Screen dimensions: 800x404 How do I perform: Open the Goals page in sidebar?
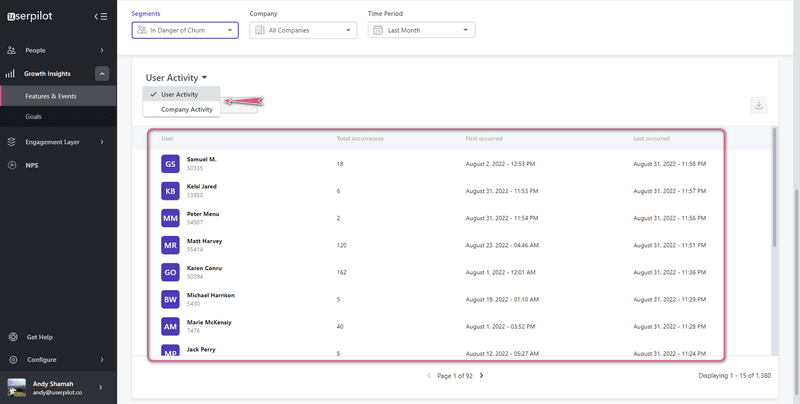34,117
